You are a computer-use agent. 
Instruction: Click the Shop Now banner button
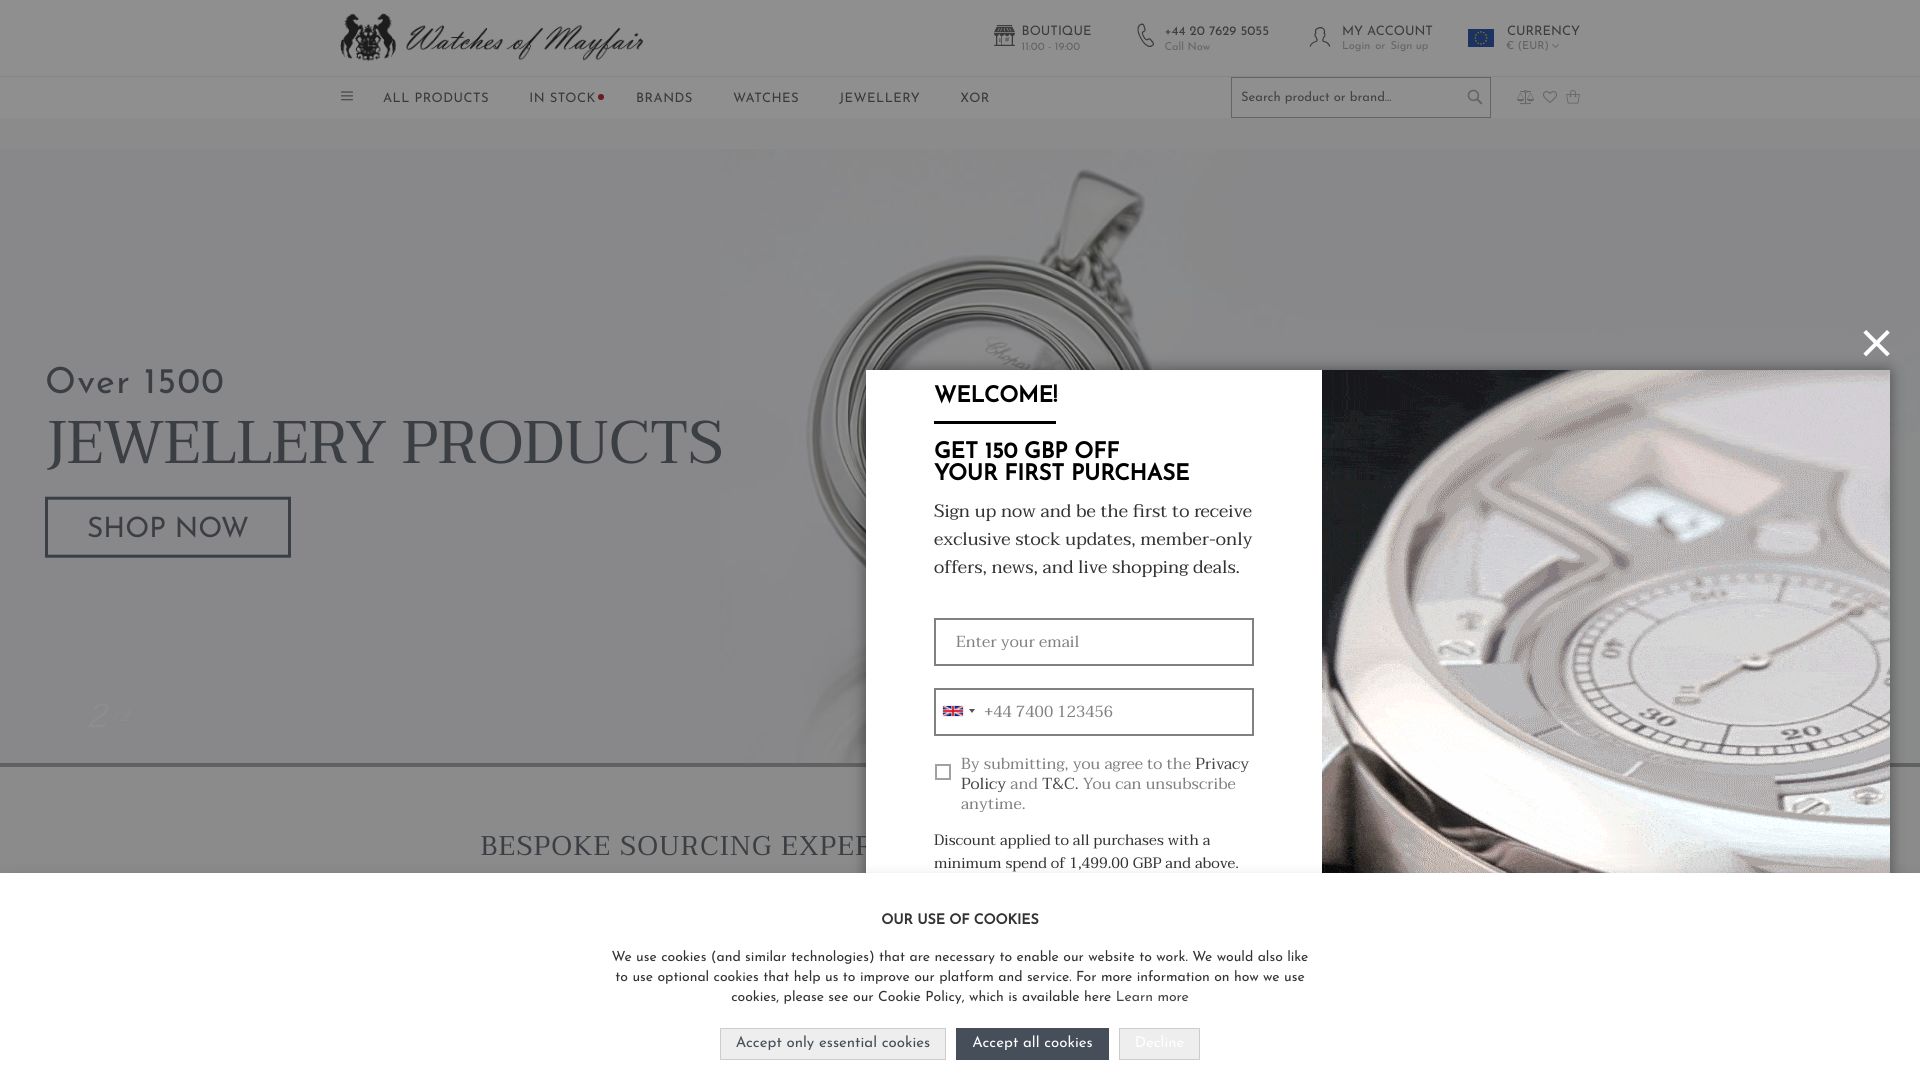(x=168, y=528)
